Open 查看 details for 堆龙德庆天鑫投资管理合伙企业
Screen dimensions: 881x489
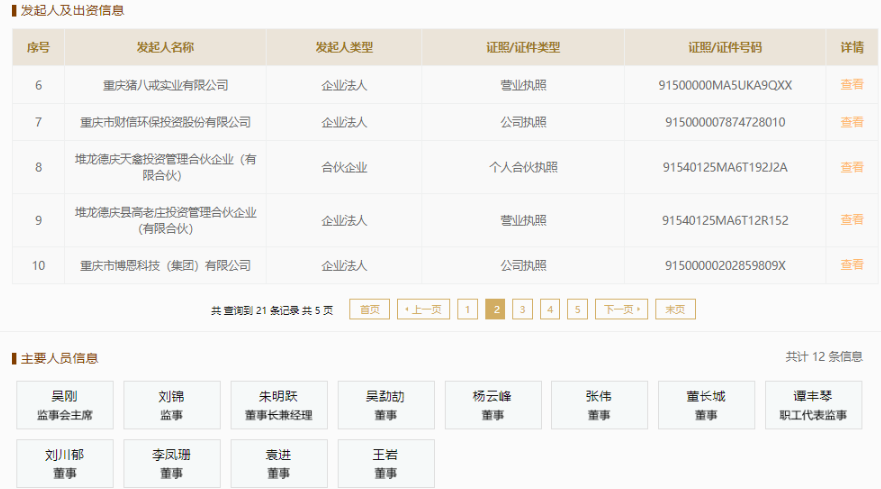(x=852, y=167)
